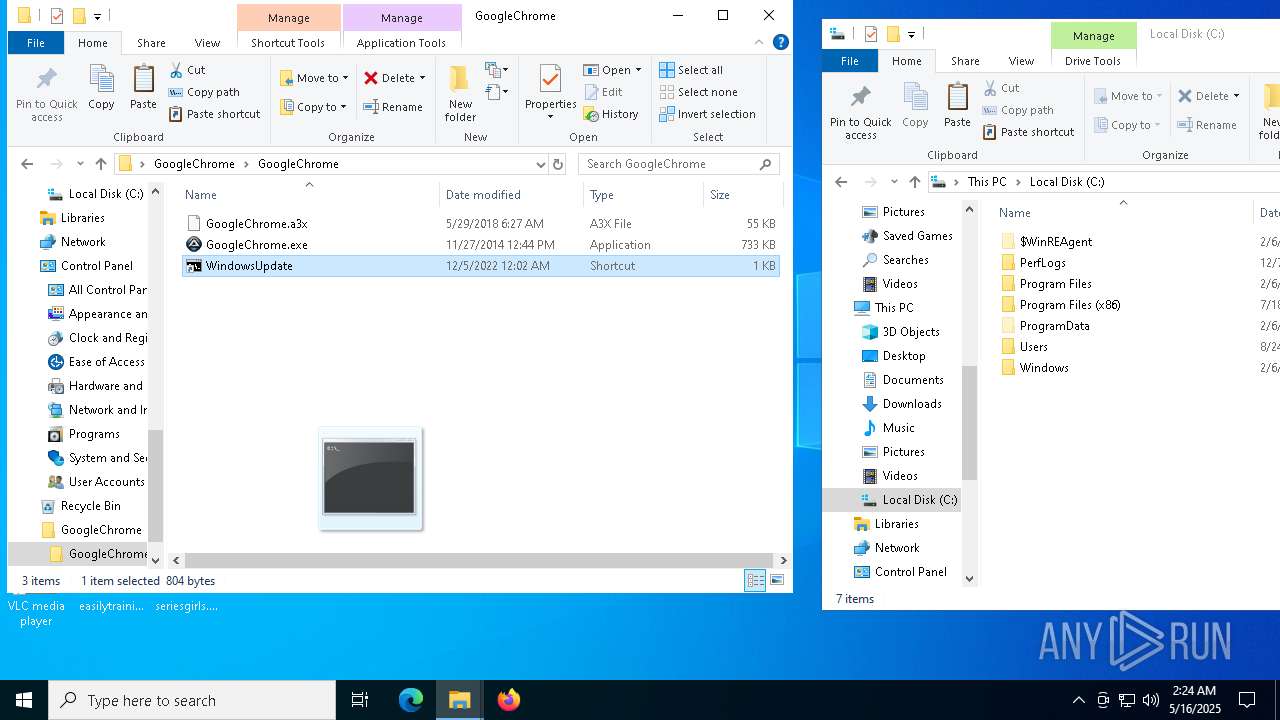Screen dimensions: 1280x720
Task: Click the Search GoogleChrome input field
Action: [678, 164]
